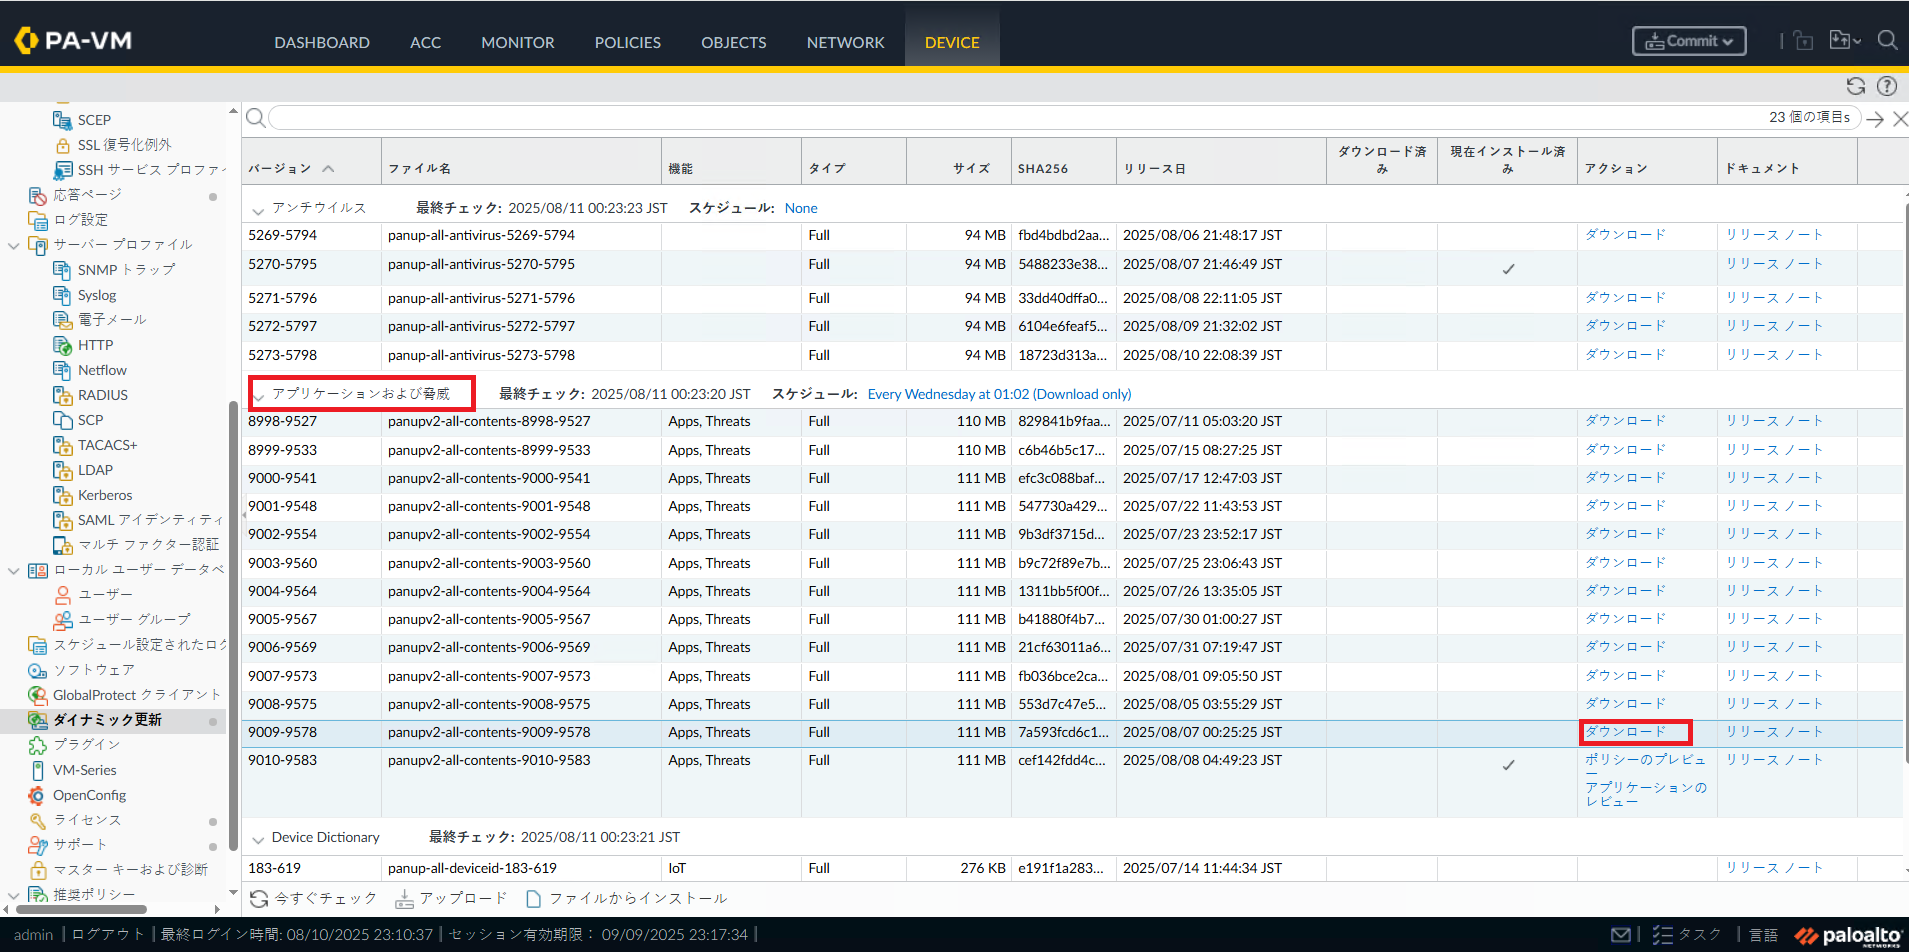Open the Commit dropdown button
Image resolution: width=1909 pixels, height=952 pixels.
point(1689,41)
